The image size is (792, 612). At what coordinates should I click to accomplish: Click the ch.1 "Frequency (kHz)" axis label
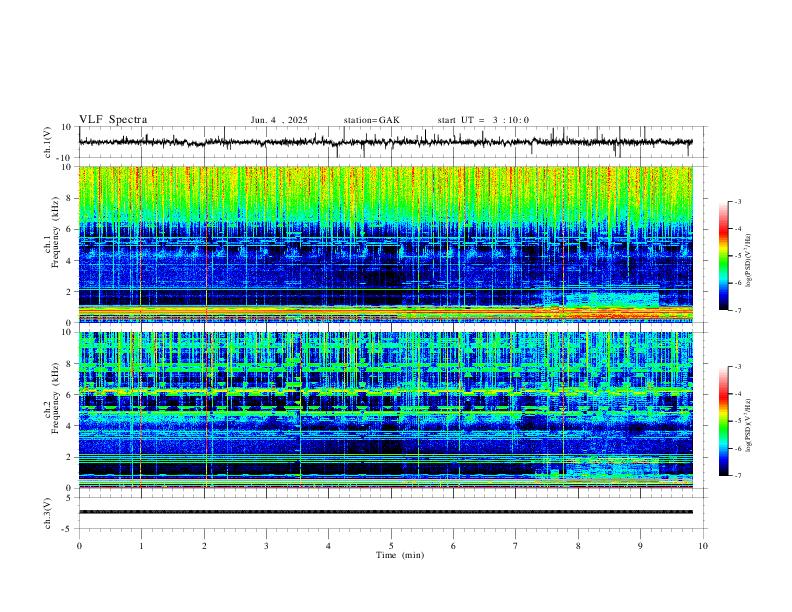pos(55,233)
